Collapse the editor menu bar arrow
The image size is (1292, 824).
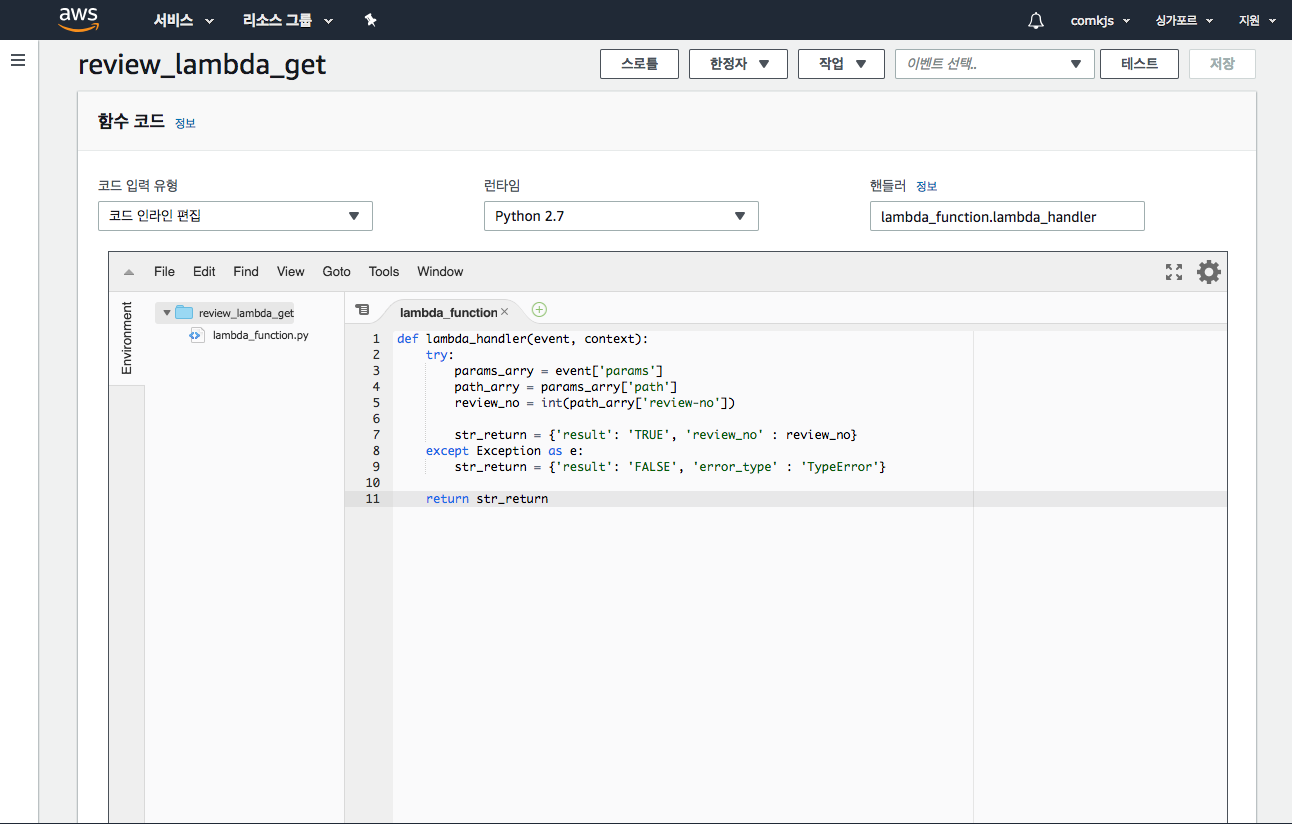click(129, 272)
